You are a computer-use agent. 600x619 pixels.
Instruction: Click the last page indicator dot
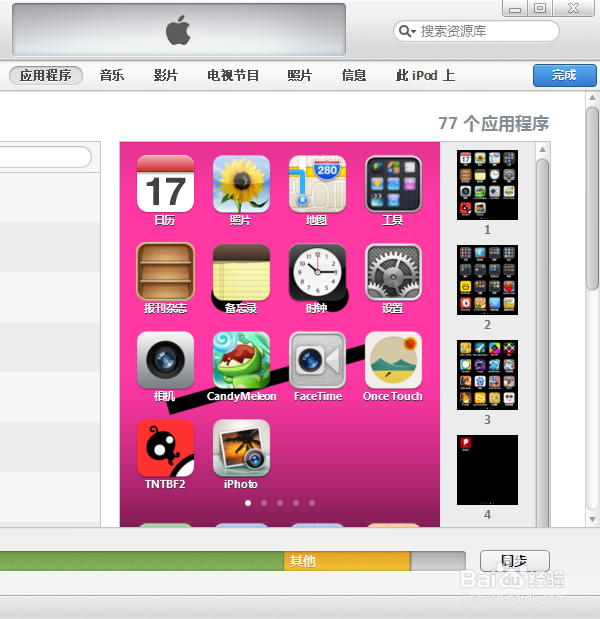point(312,503)
